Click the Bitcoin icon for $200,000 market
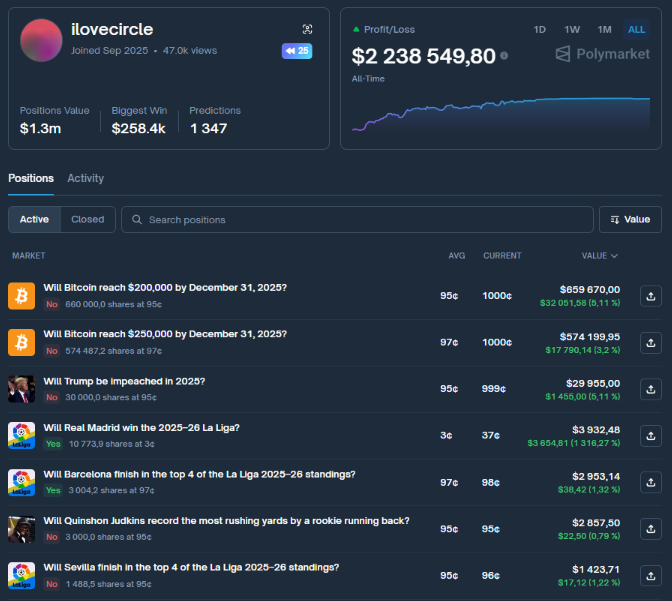 (x=21, y=296)
